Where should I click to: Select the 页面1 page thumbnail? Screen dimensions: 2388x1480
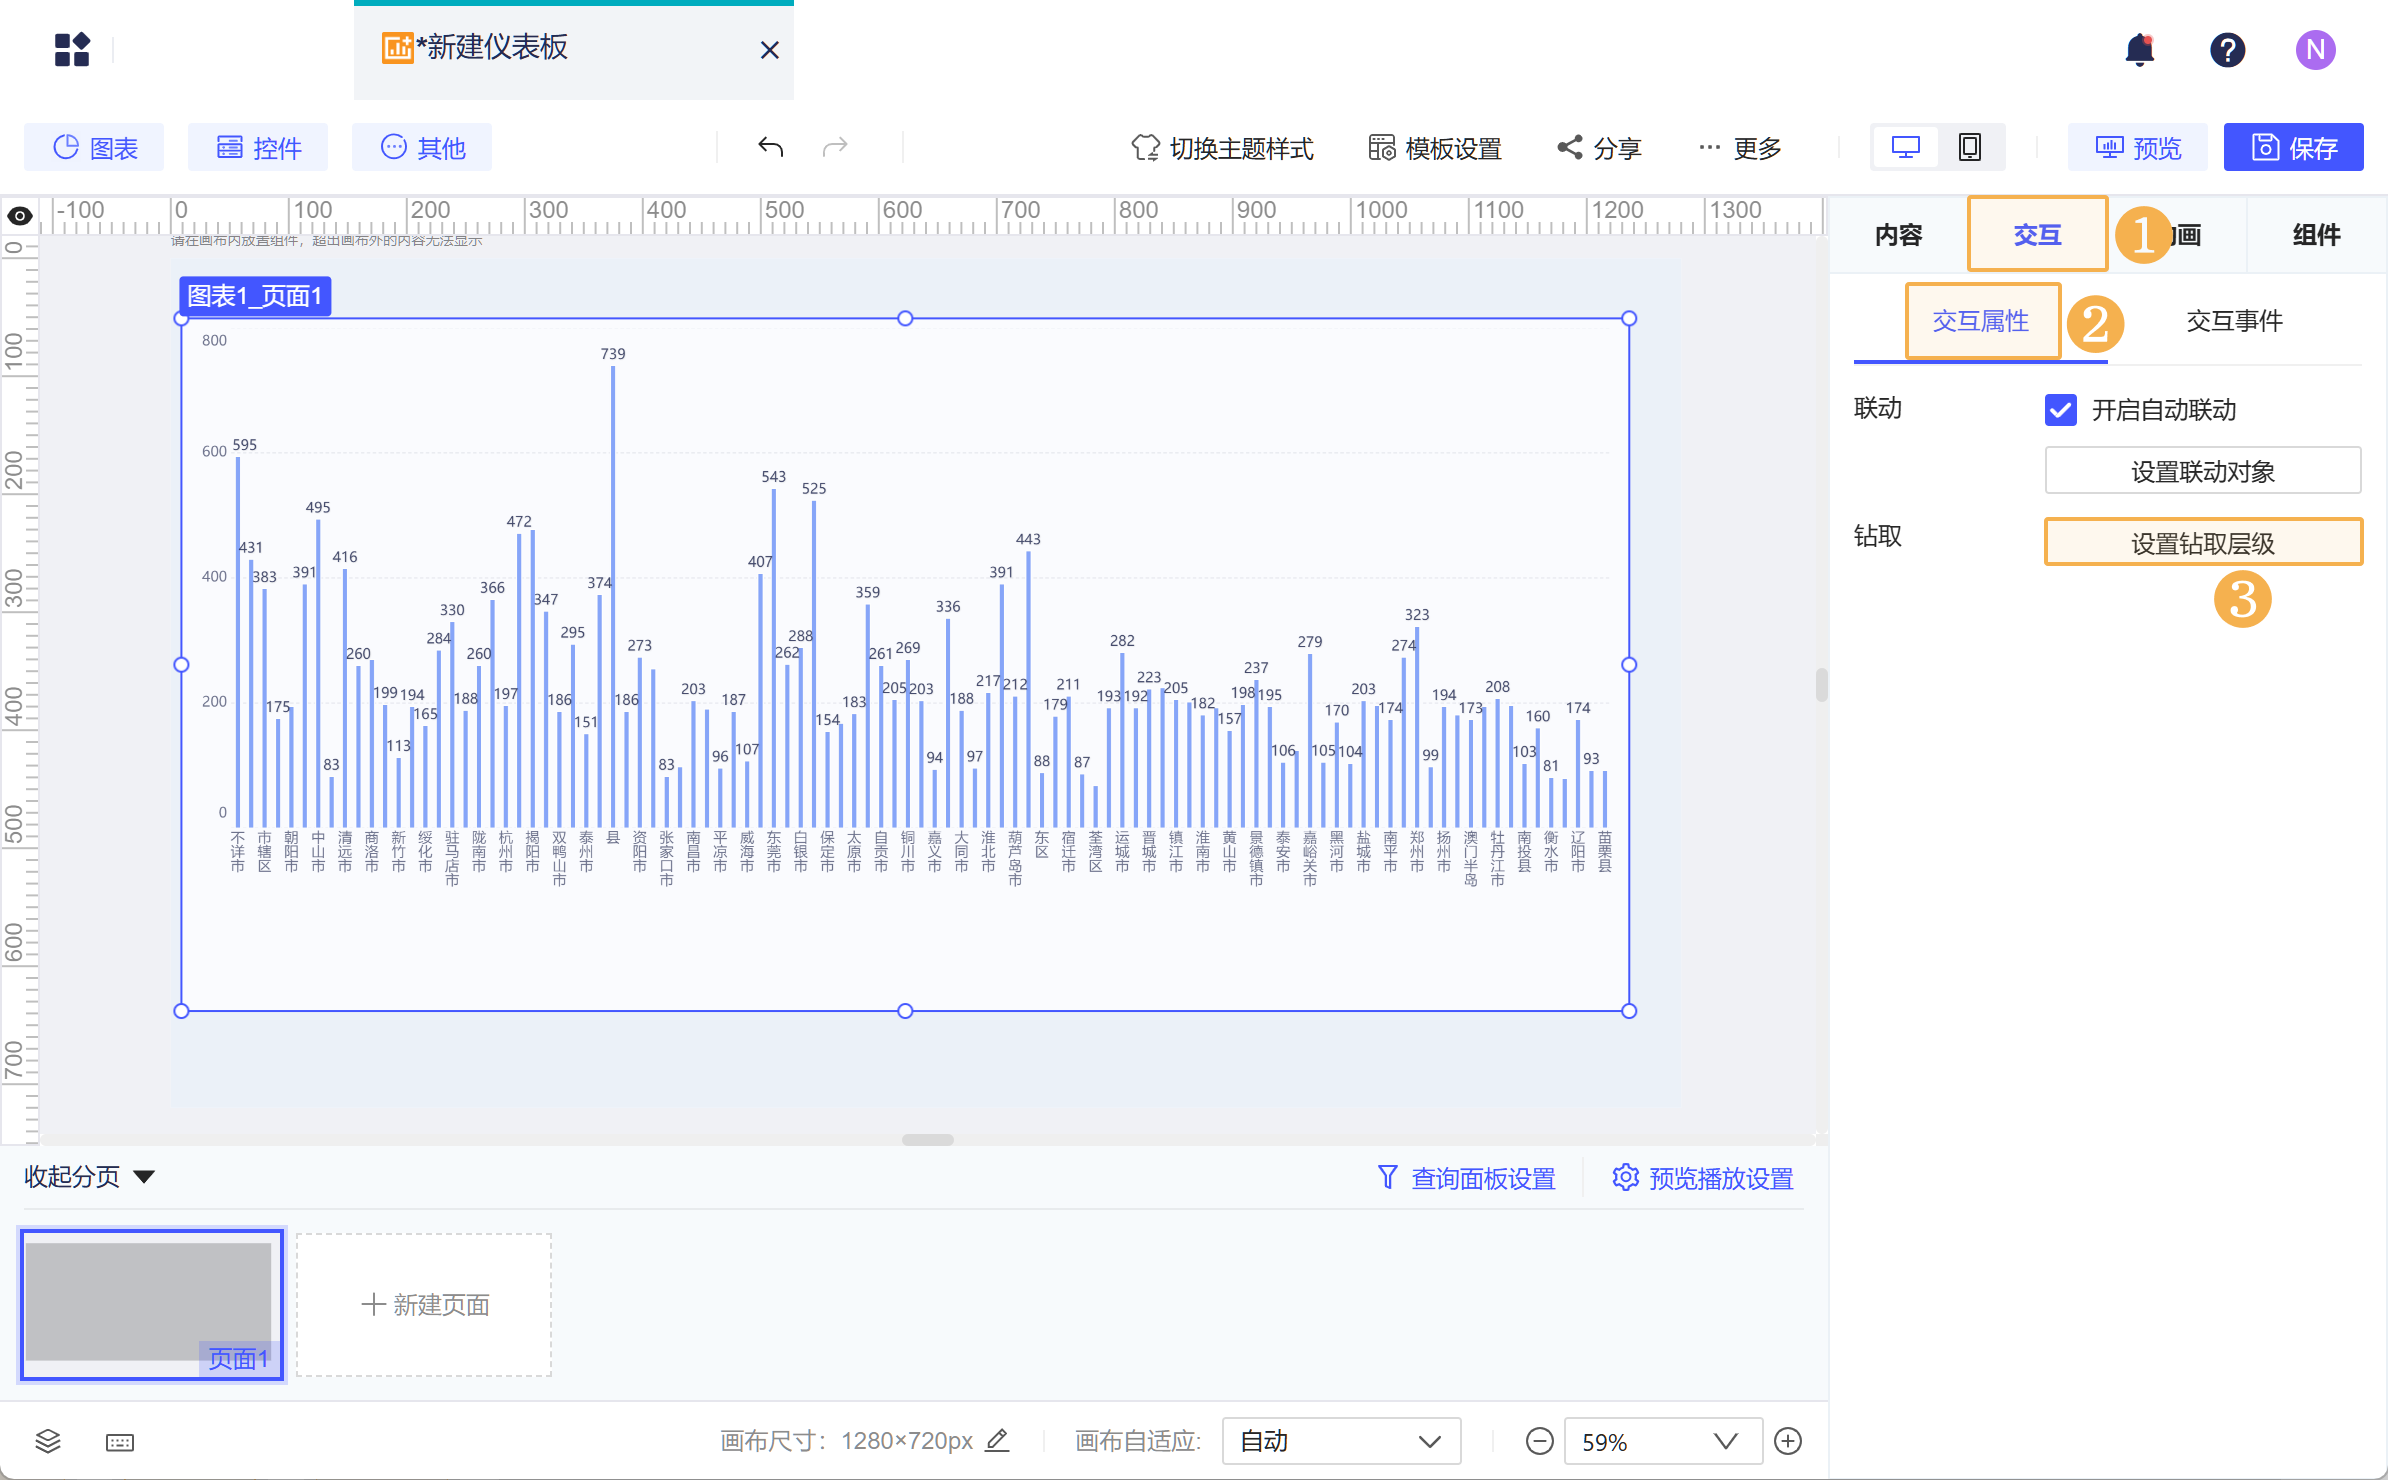152,1304
